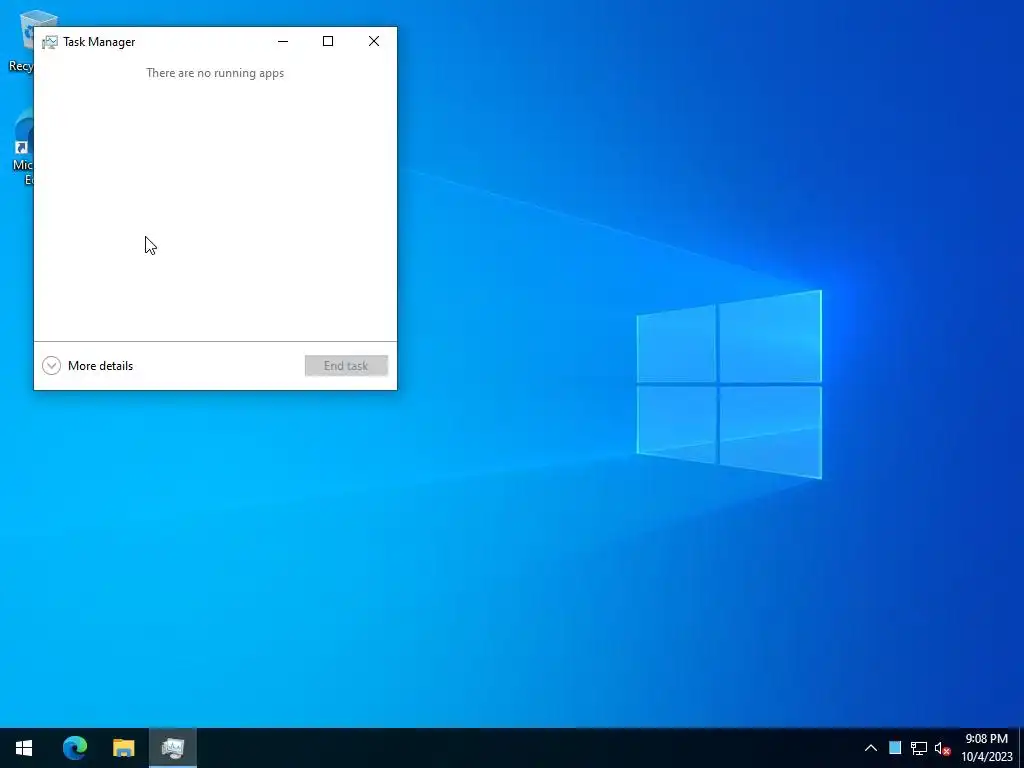The width and height of the screenshot is (1024, 768).
Task: Click the muted volume tray icon
Action: [x=942, y=748]
